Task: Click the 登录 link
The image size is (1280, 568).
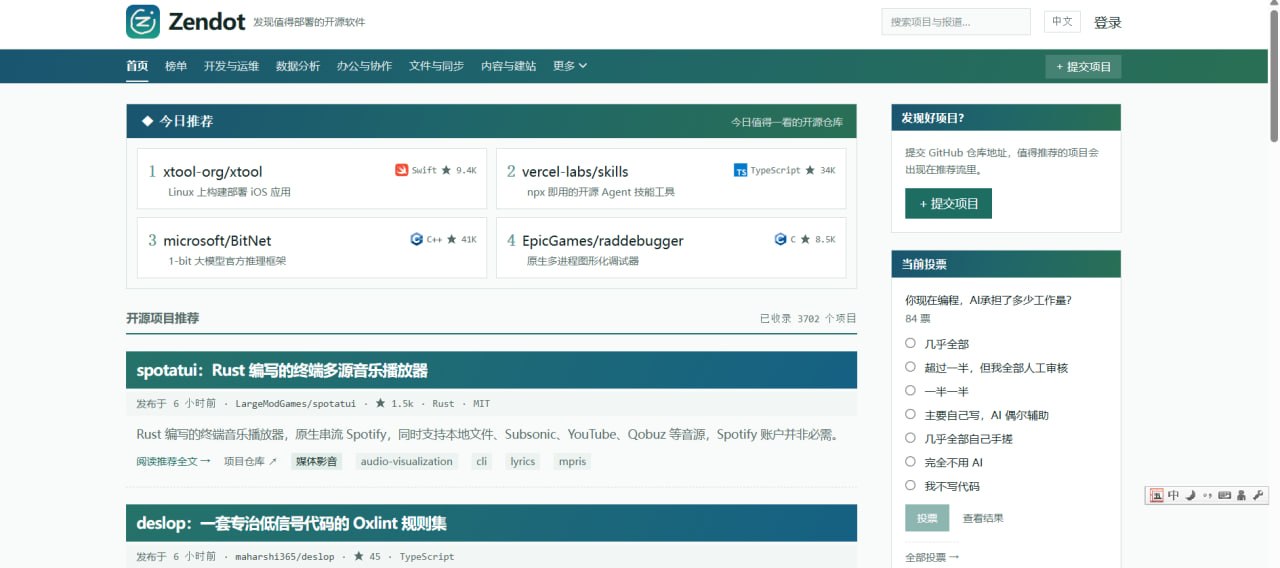Action: click(x=1108, y=22)
